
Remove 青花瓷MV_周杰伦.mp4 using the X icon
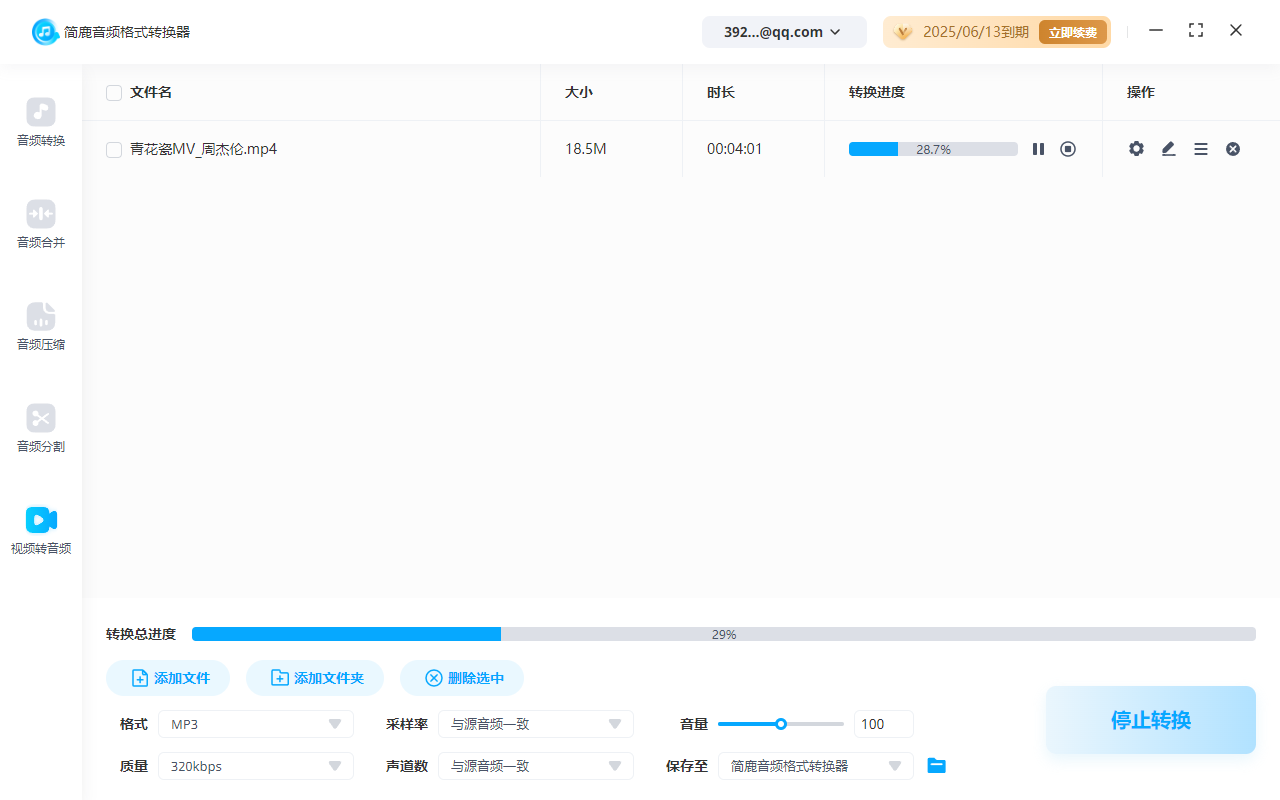point(1233,148)
